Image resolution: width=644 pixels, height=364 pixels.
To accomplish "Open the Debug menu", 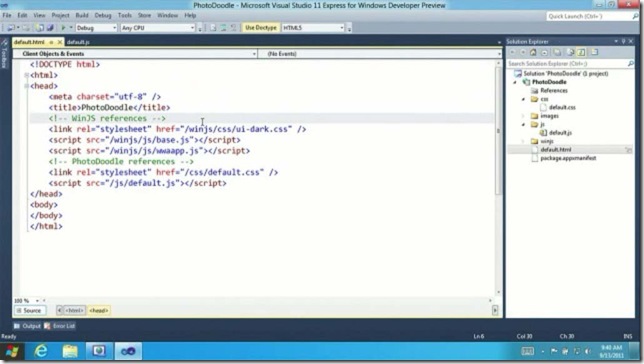I will point(103,15).
